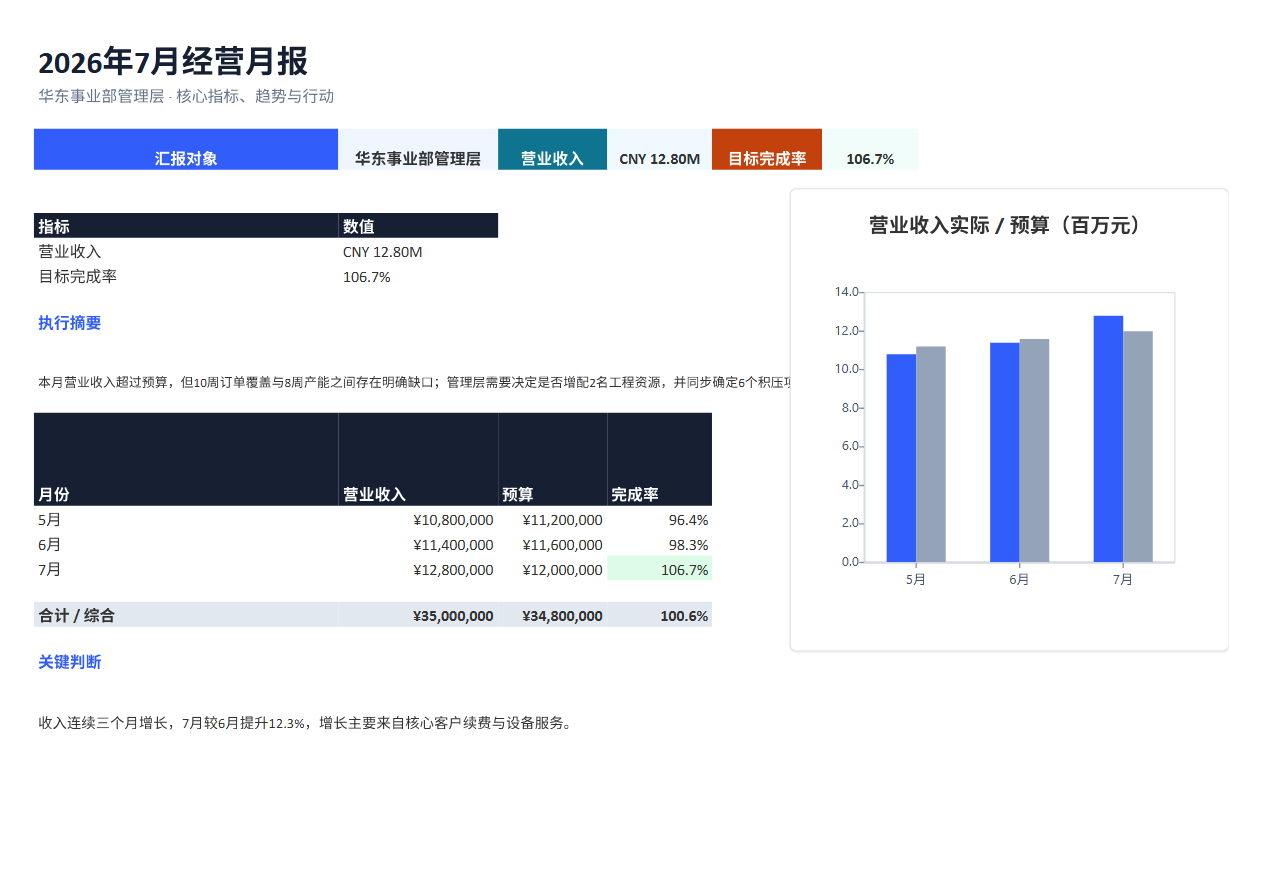Click the "4.0" tick on the chart y-axis
Viewport: 1263px width, 893px height.
[x=849, y=485]
